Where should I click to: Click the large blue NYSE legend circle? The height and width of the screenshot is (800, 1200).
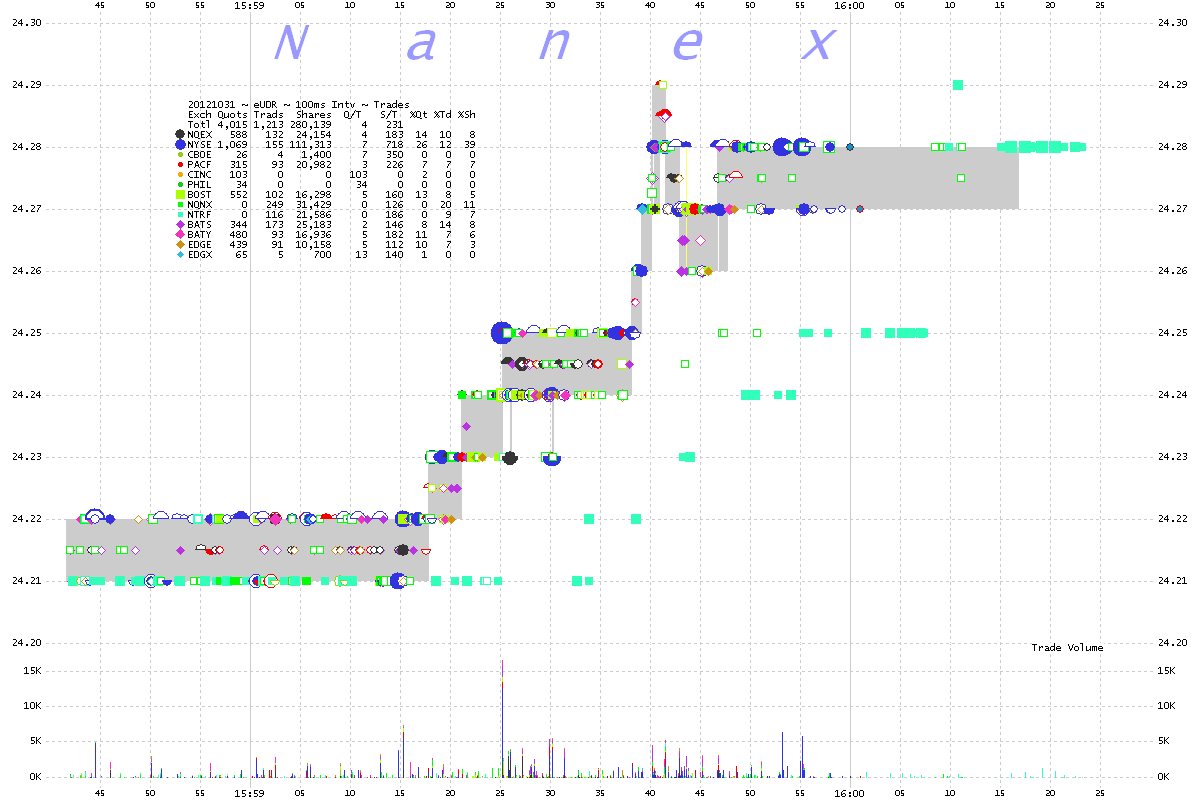pos(180,144)
